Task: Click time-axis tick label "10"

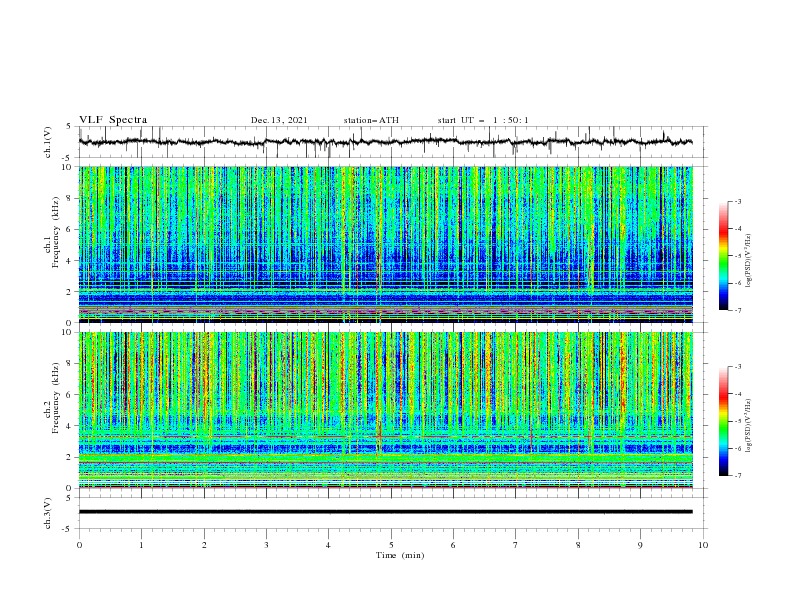Action: point(703,545)
